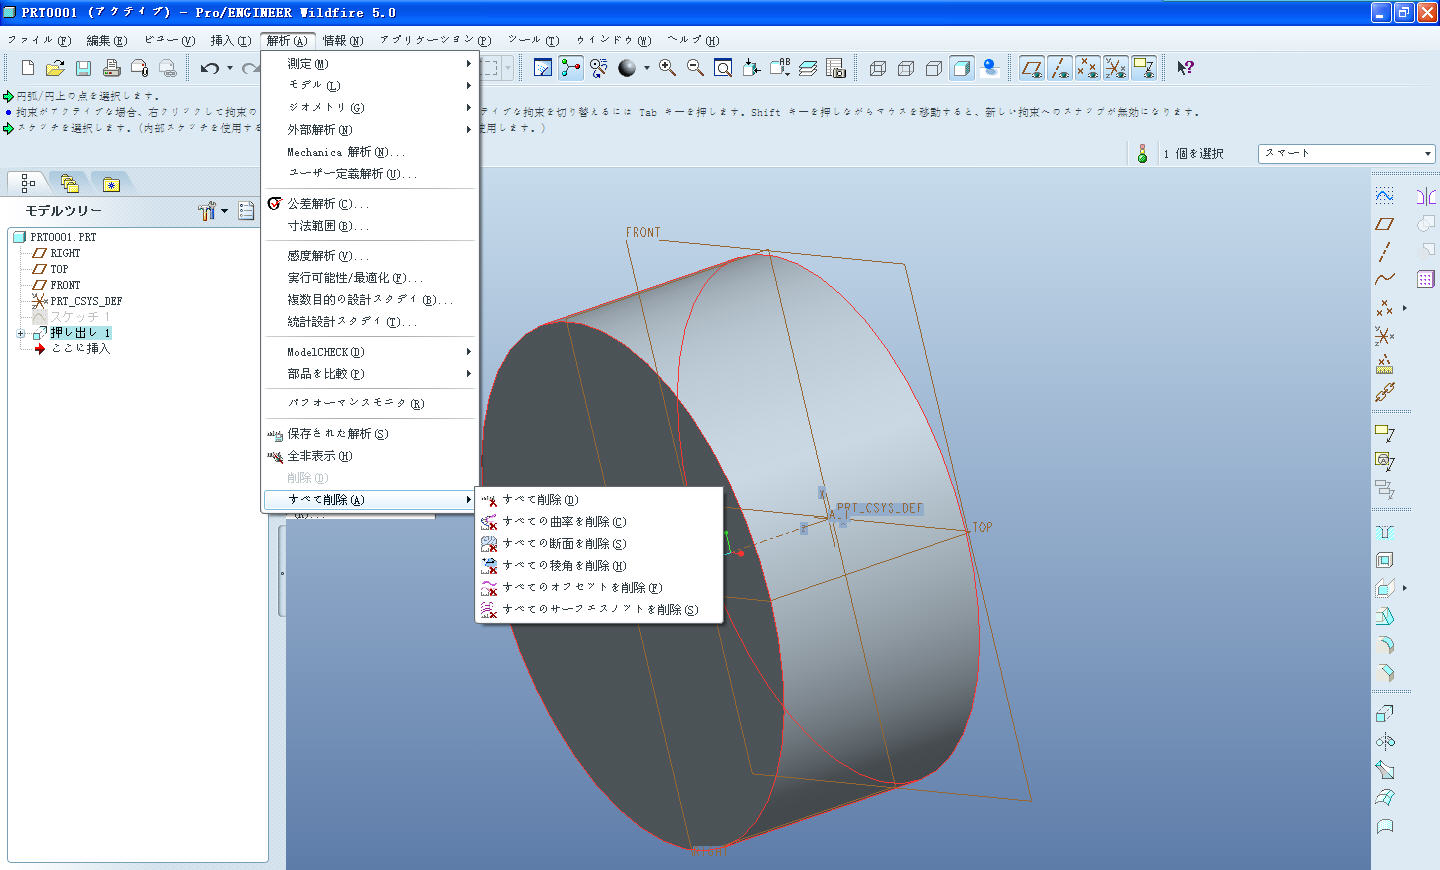The width and height of the screenshot is (1440, 870).
Task: Click the datum plane tool icon
Action: (x=1384, y=224)
